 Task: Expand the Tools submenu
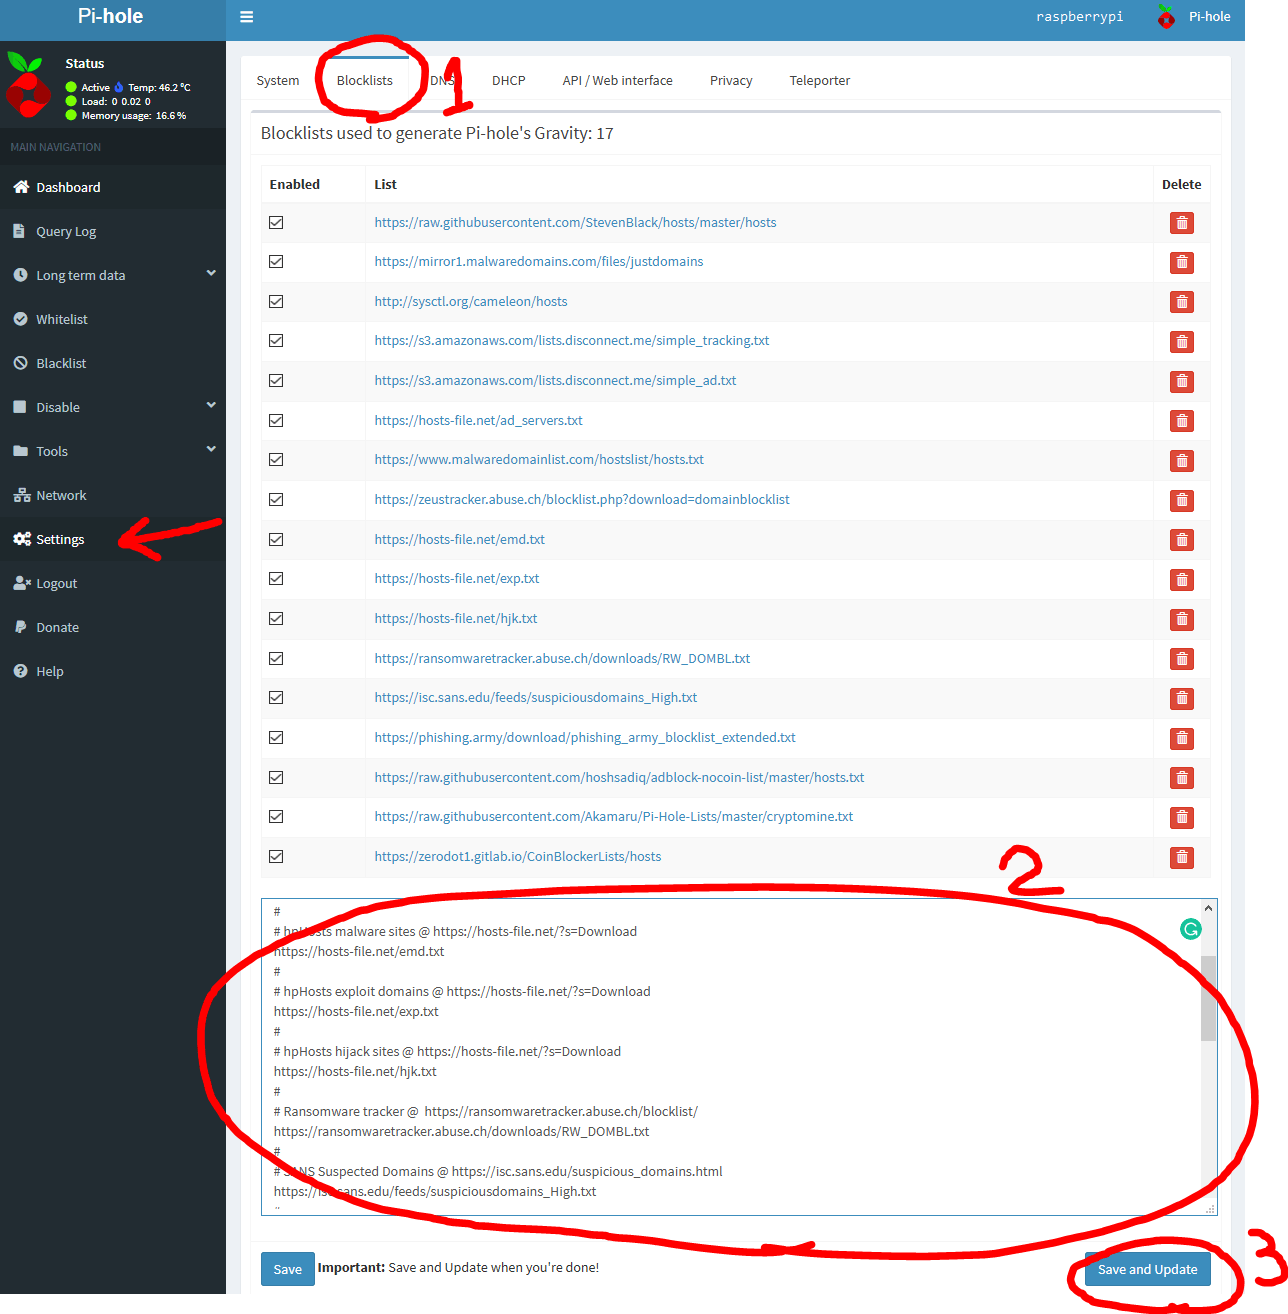pyautogui.click(x=113, y=451)
